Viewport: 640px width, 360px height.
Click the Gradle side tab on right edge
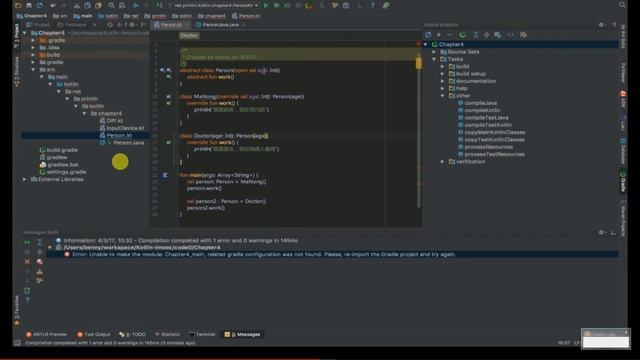click(x=623, y=182)
